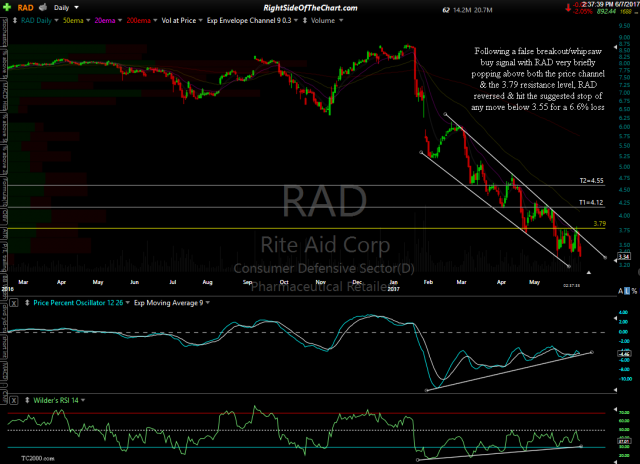
Task: Click the T1=4.12 target label
Action: click(591, 202)
